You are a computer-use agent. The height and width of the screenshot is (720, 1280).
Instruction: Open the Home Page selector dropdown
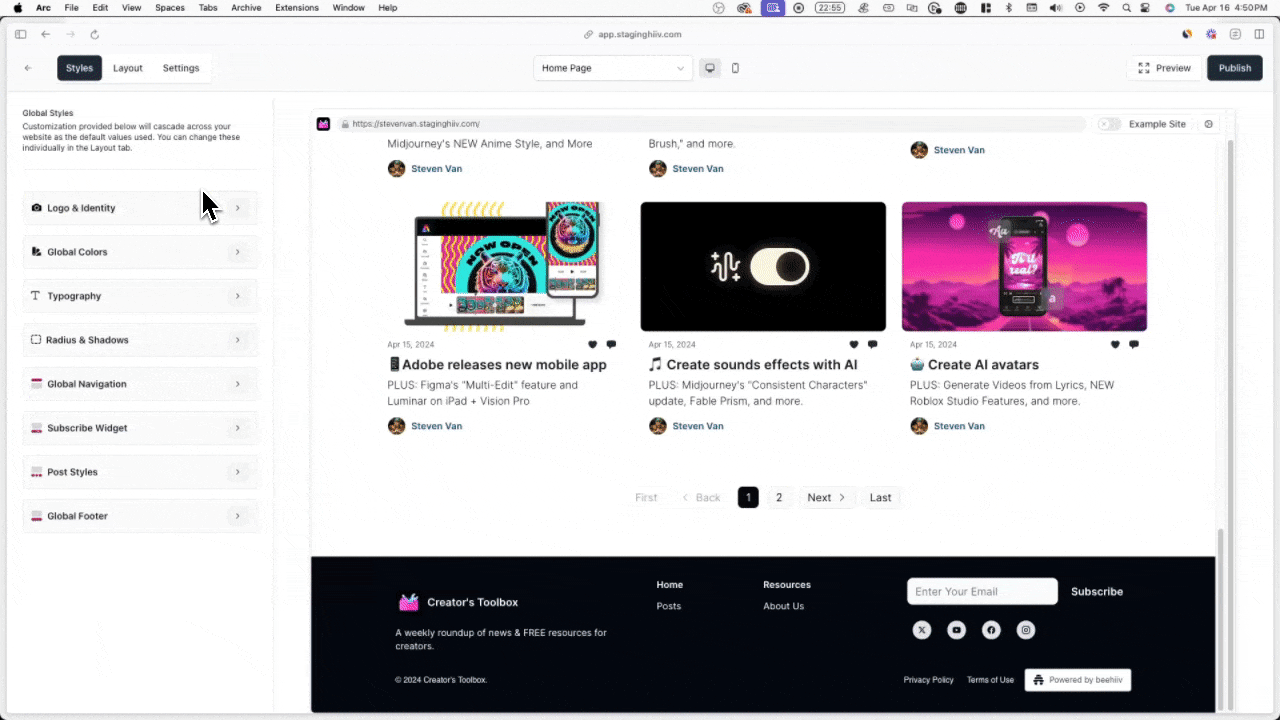click(x=613, y=68)
